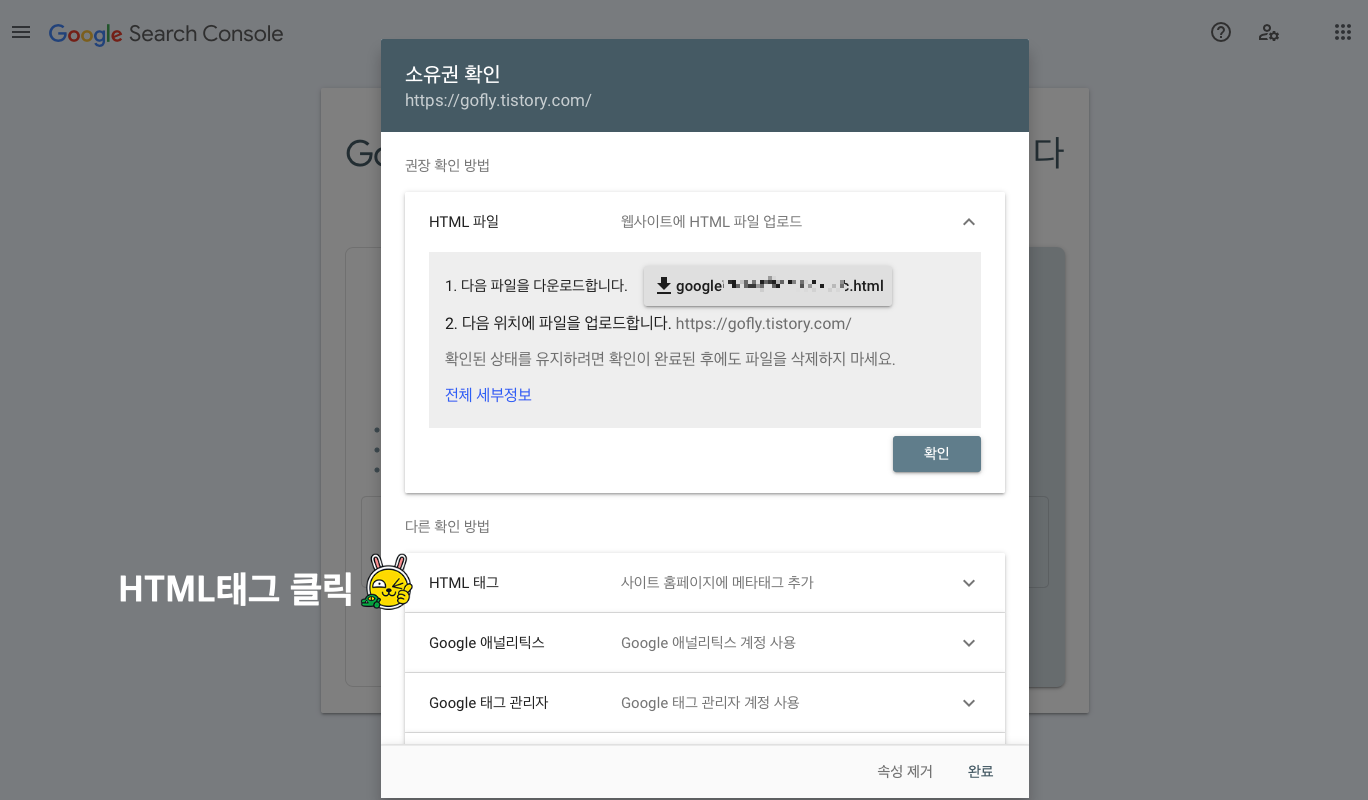
Task: Click the 웹사이트에 HTML 파일 업로드 description
Action: coord(711,222)
